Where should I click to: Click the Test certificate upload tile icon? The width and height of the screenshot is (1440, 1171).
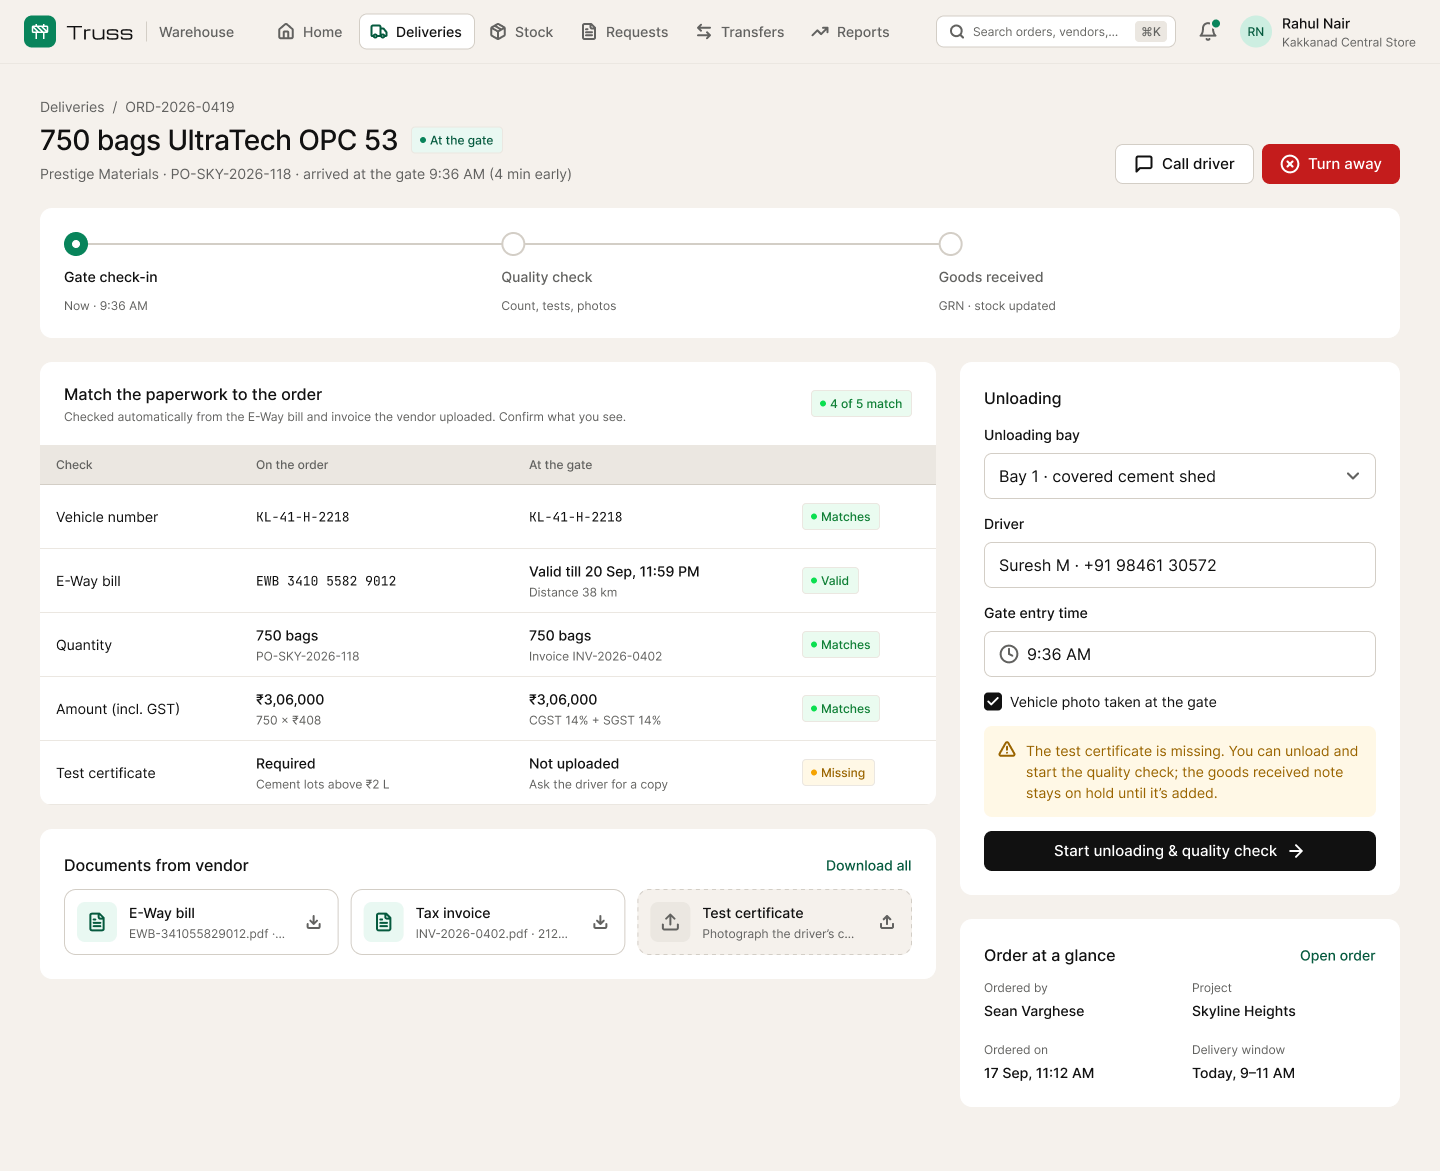pos(670,922)
